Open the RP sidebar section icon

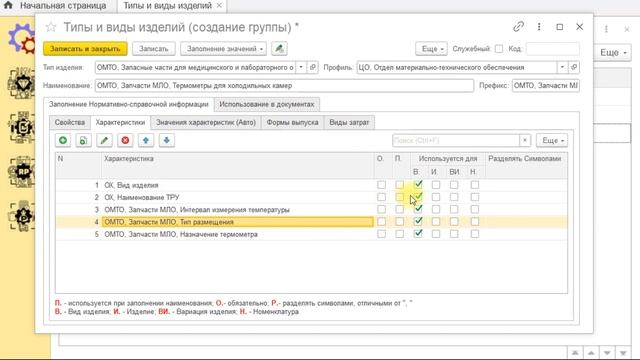pyautogui.click(x=22, y=172)
